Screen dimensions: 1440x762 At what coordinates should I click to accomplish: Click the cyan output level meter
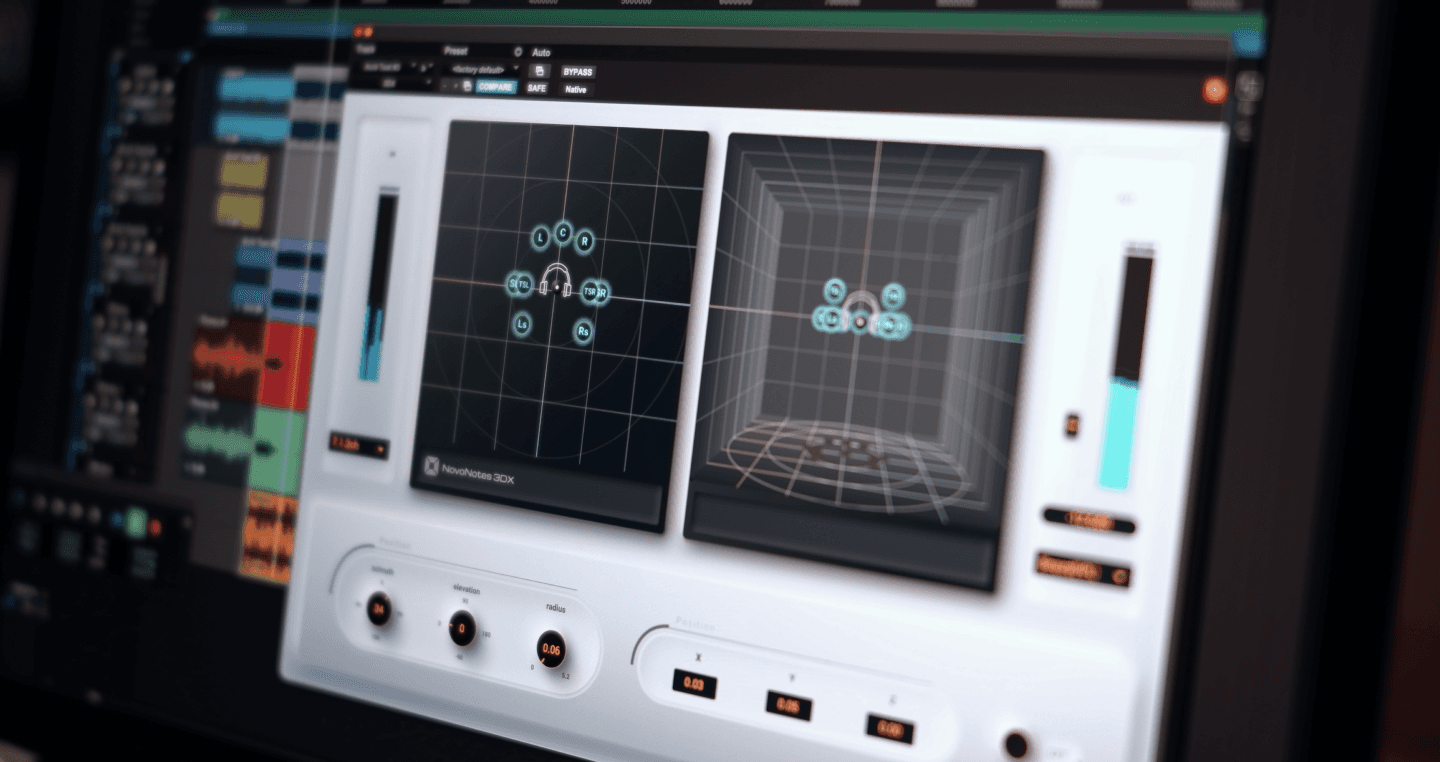click(x=1125, y=371)
